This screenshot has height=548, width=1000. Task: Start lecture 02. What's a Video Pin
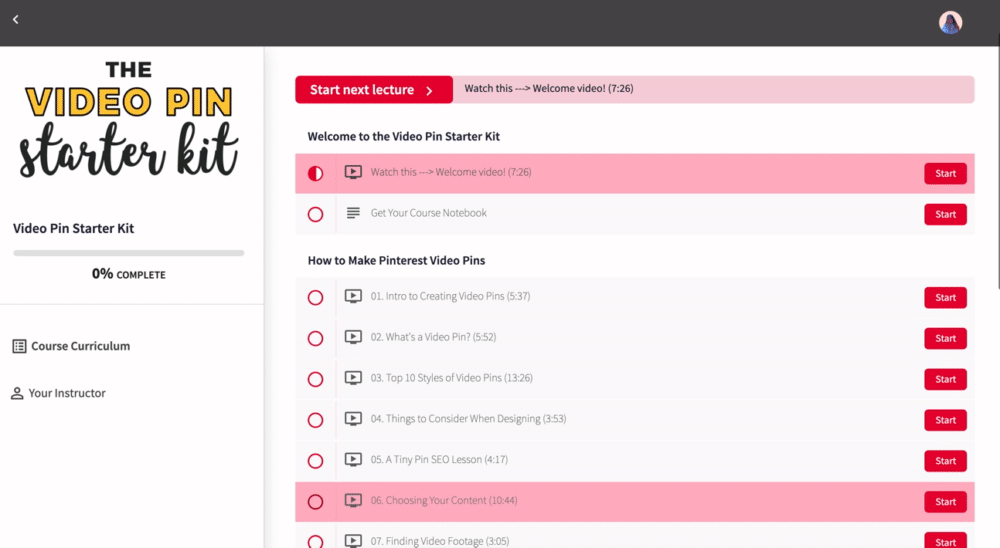point(945,338)
